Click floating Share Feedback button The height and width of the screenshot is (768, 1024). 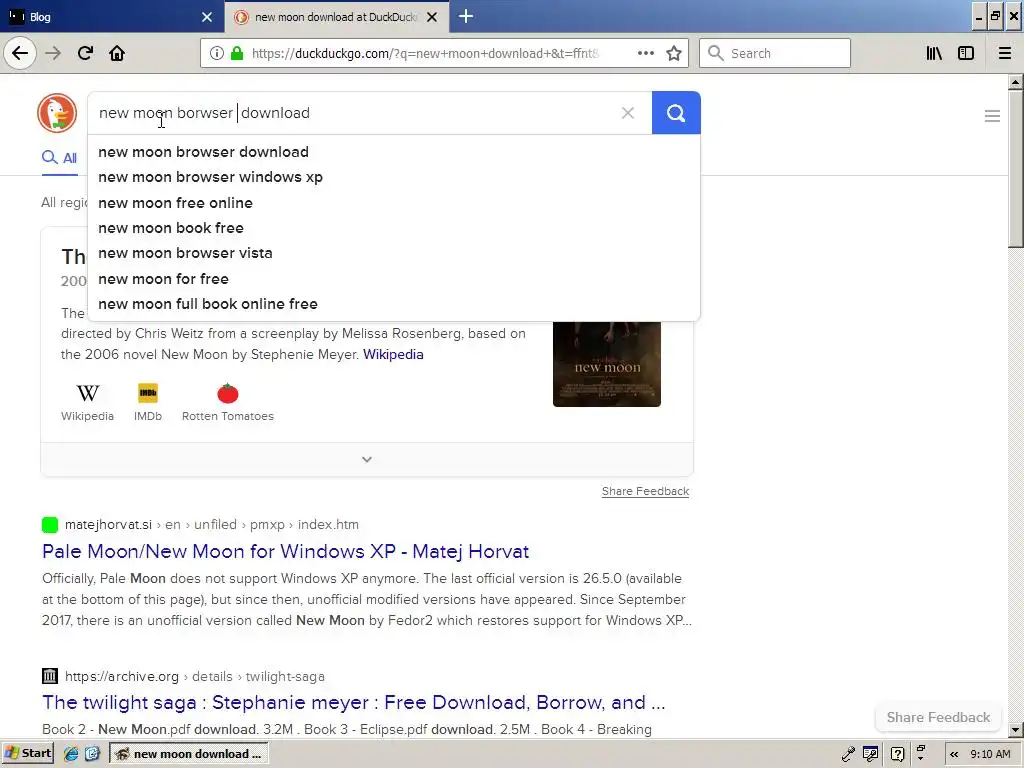(x=938, y=717)
